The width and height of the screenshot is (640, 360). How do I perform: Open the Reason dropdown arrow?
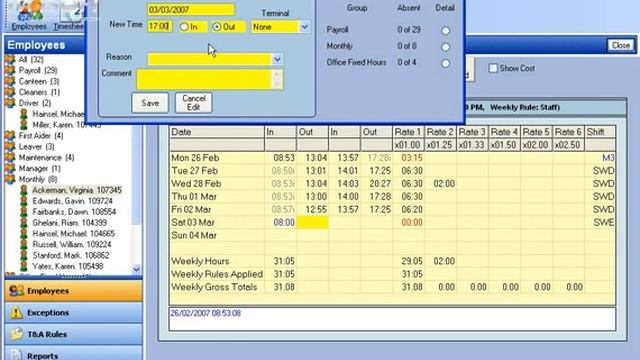coord(277,60)
